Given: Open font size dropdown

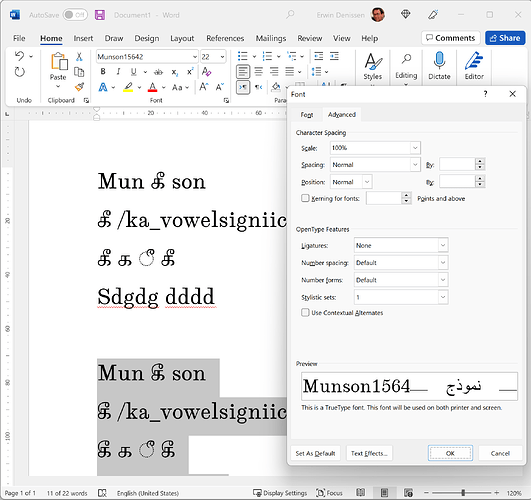Looking at the screenshot, I should [x=222, y=57].
